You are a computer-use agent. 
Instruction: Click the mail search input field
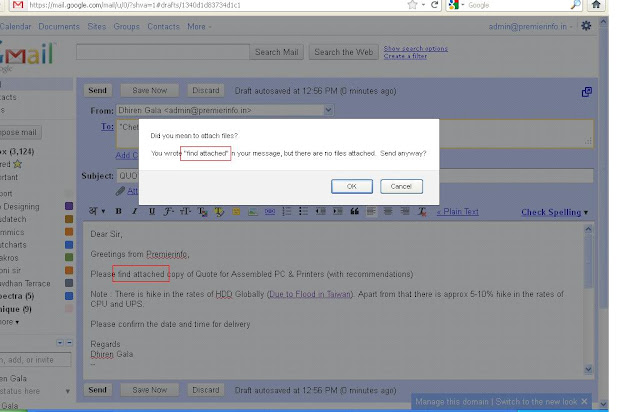(x=163, y=52)
